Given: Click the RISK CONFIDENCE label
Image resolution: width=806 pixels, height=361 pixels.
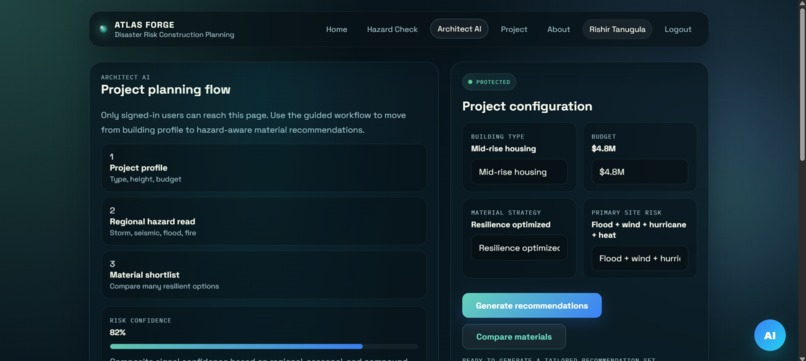Looking at the screenshot, I should [140, 320].
